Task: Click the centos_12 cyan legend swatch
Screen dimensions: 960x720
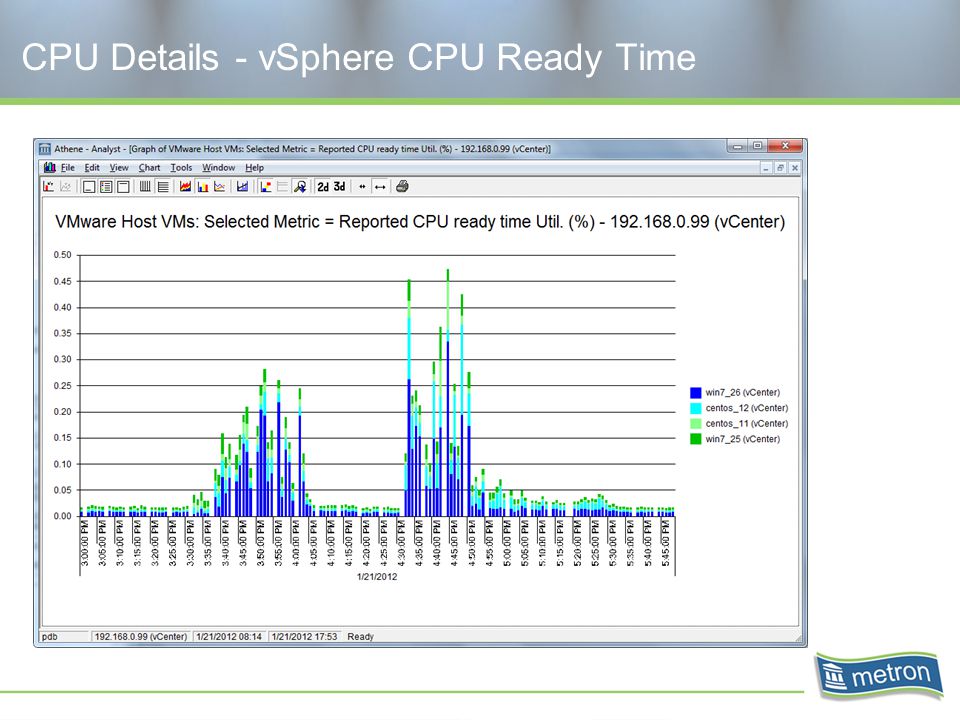Action: tap(696, 408)
